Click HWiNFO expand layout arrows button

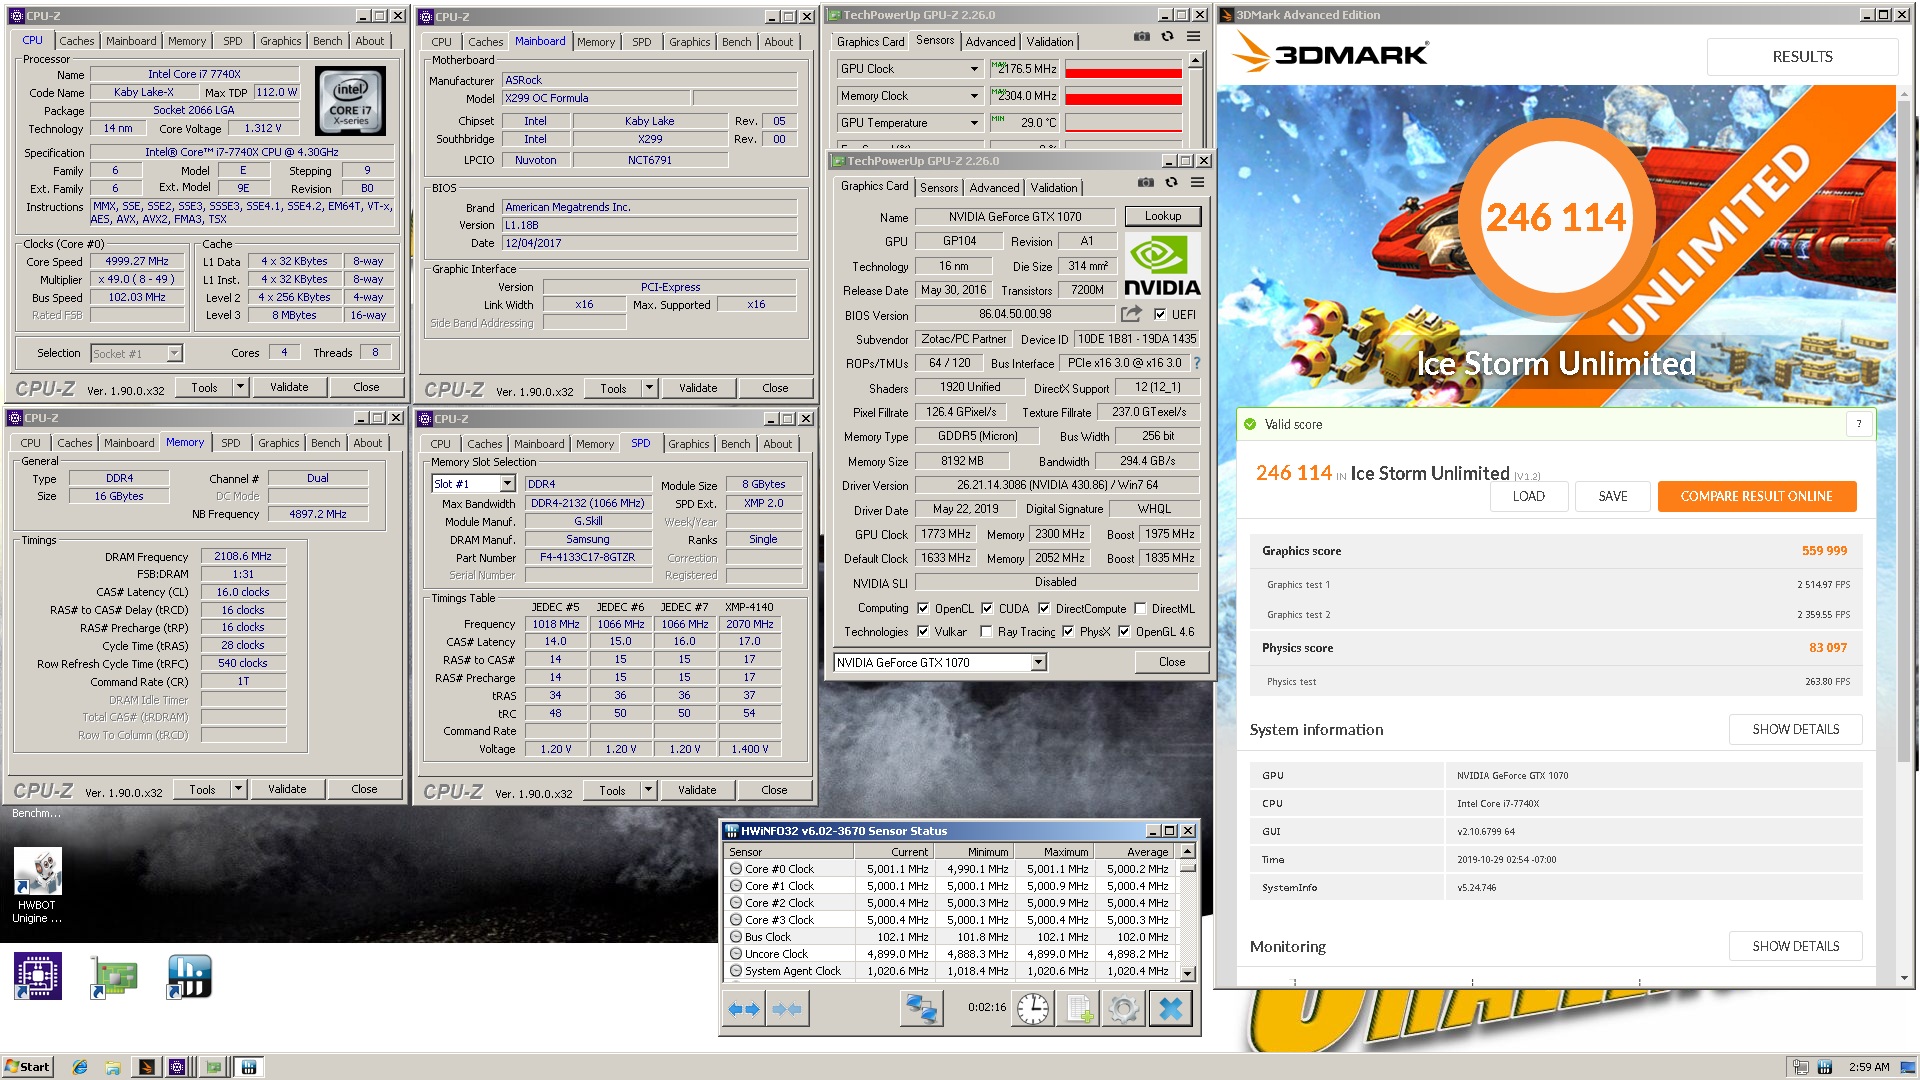(x=744, y=1009)
